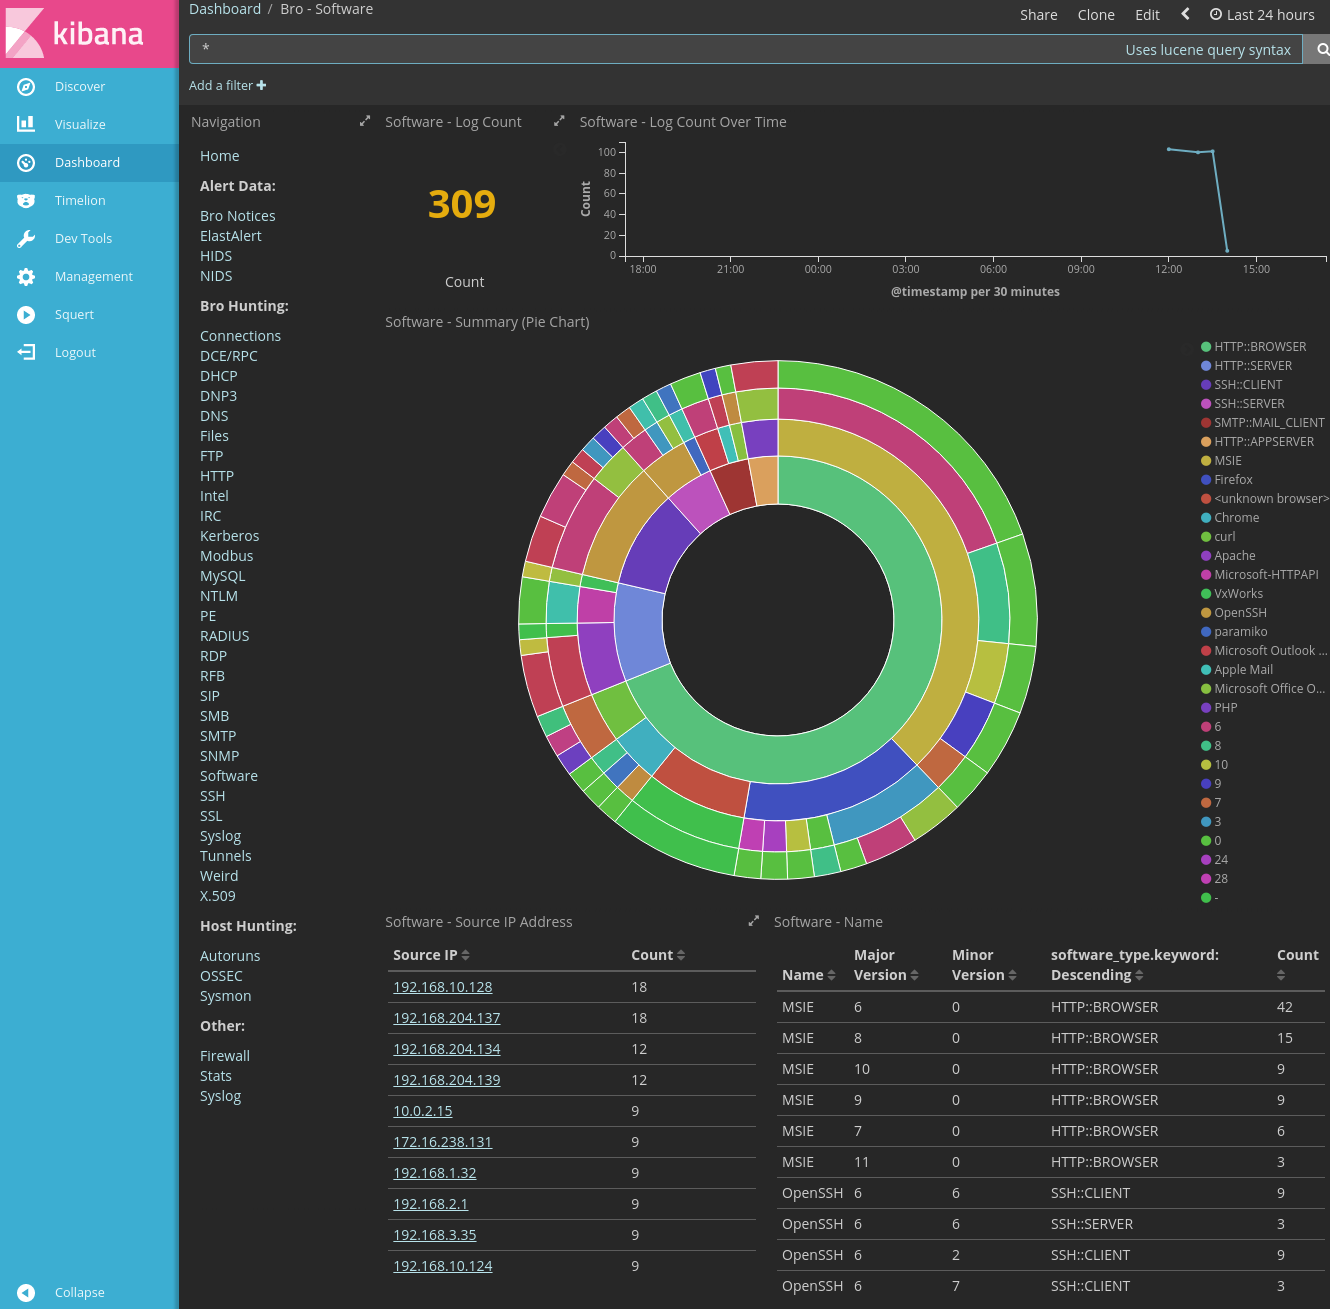1330x1309 pixels.
Task: Sort by Major Version arrows
Action: coord(915,975)
